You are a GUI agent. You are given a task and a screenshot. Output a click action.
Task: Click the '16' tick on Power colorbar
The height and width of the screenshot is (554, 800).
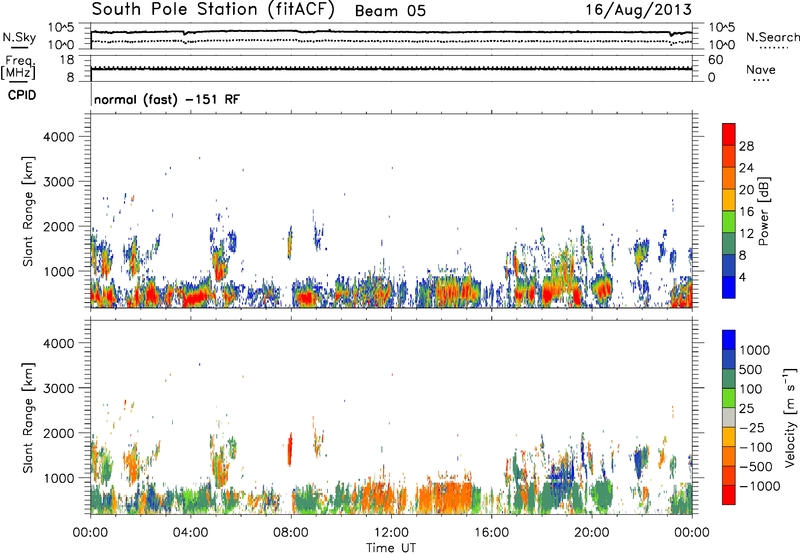pos(746,212)
